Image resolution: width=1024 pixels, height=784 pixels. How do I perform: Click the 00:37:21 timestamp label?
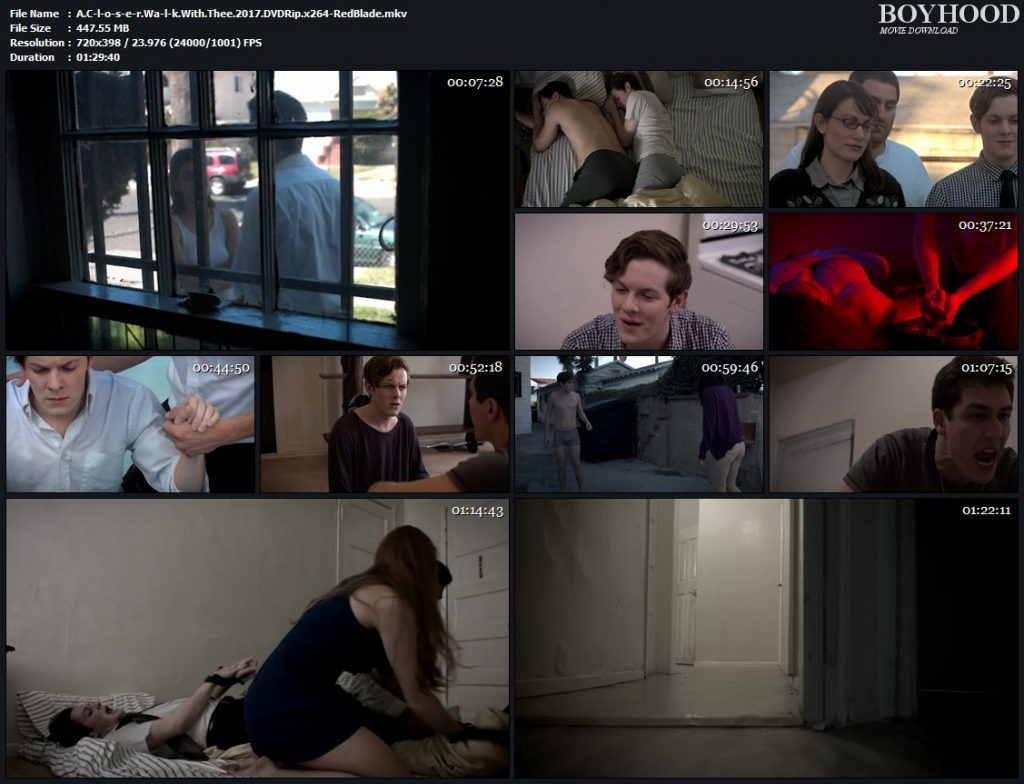(x=986, y=225)
